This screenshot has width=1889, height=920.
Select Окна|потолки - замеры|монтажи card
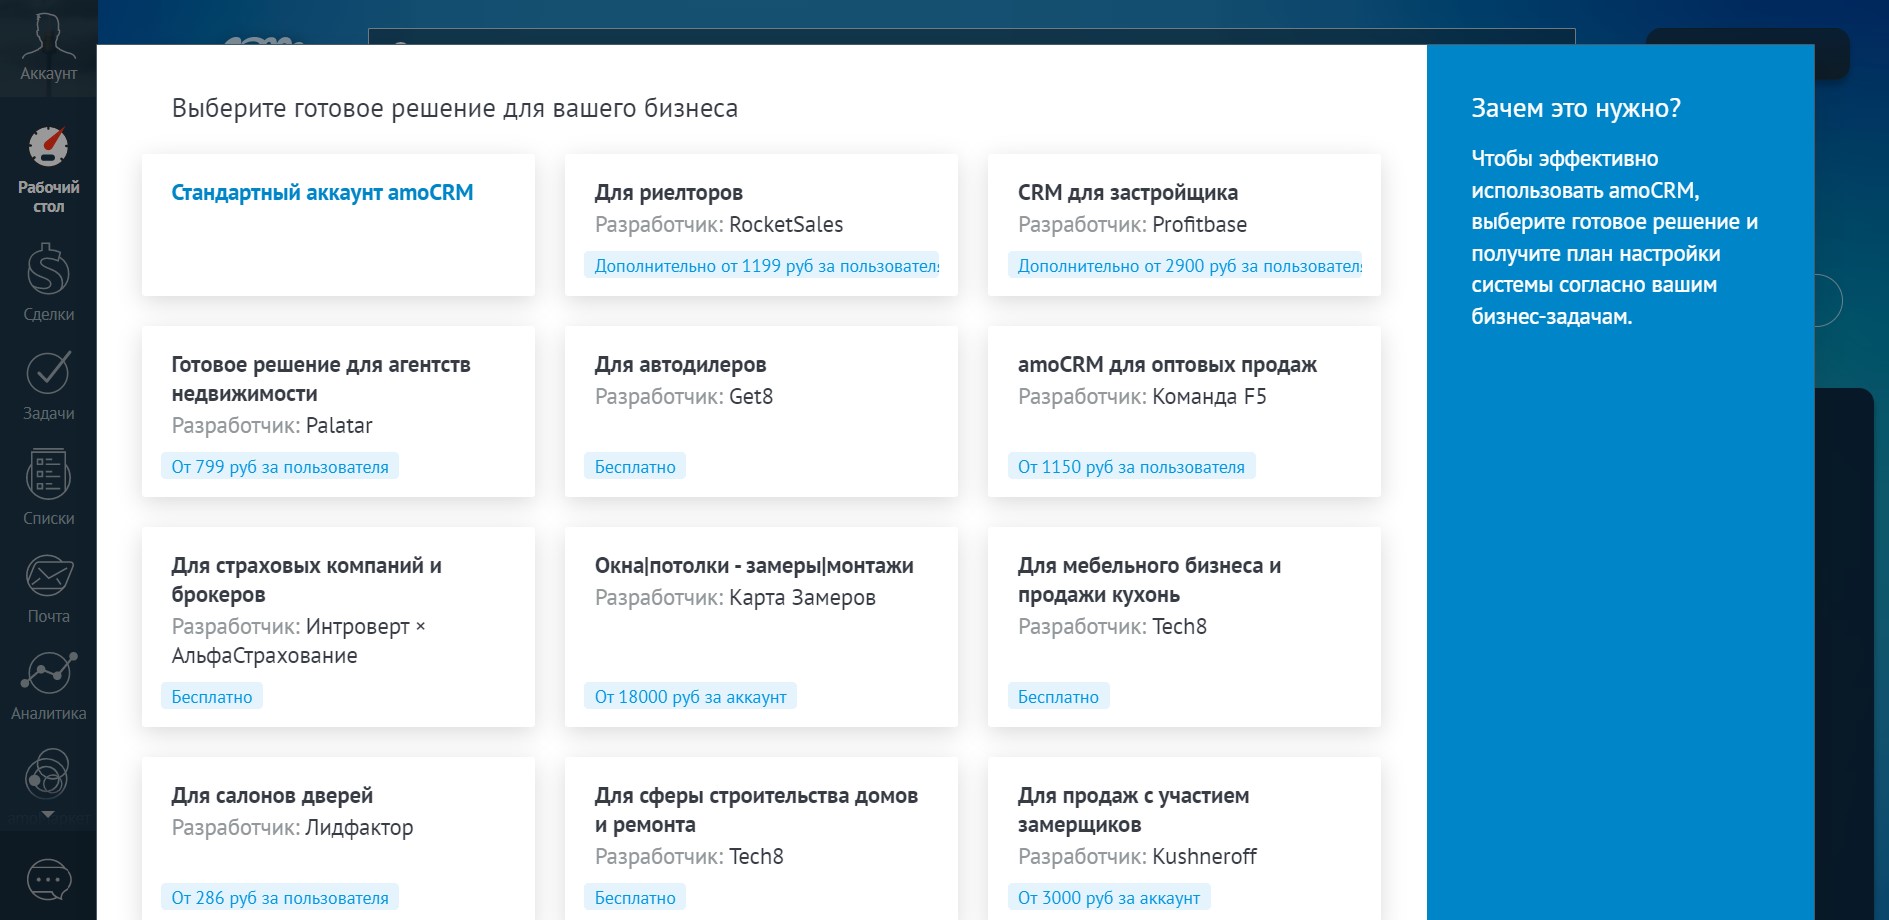761,627
